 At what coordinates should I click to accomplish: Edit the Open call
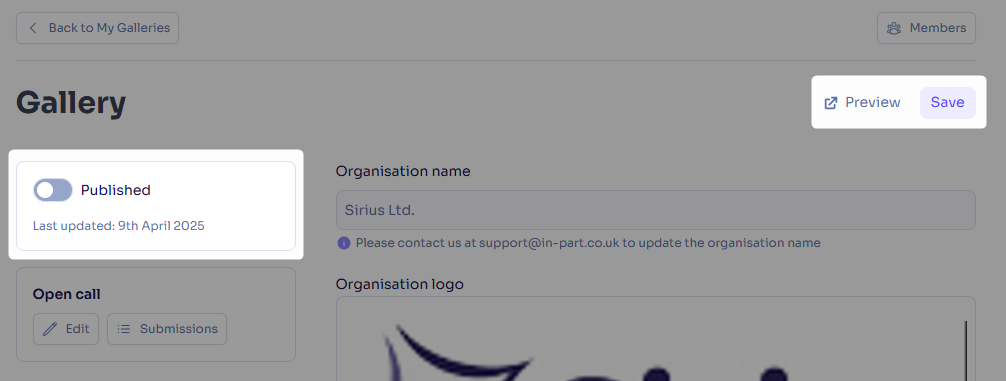(x=66, y=329)
